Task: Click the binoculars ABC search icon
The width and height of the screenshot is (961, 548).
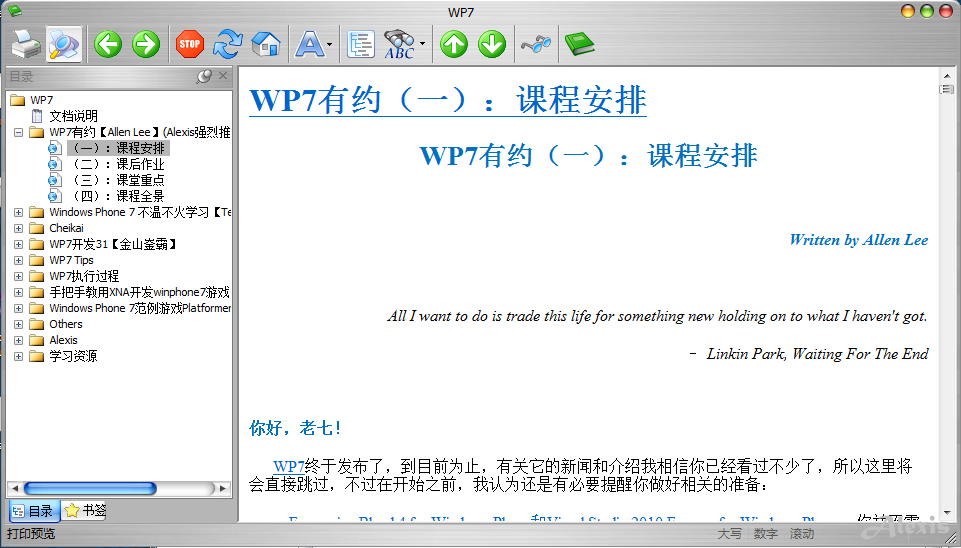Action: (400, 44)
